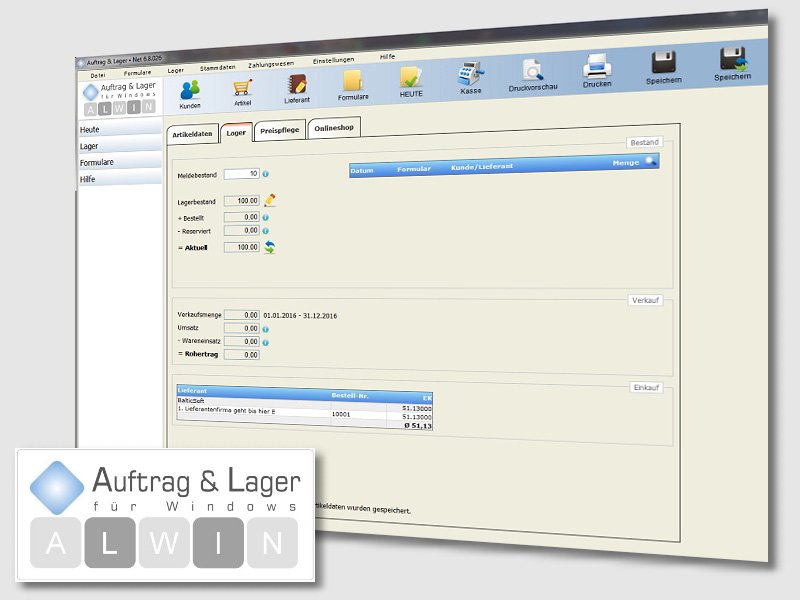800x600 pixels.
Task: Click the Lagerbestand value field
Action: tap(242, 201)
